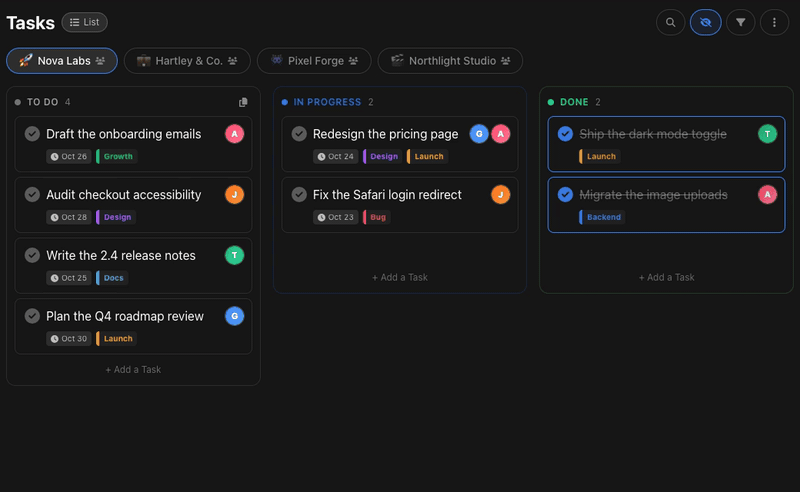Screen dimensions: 800x492
Task: Click the Oct 30 due date chip
Action: (69, 338)
